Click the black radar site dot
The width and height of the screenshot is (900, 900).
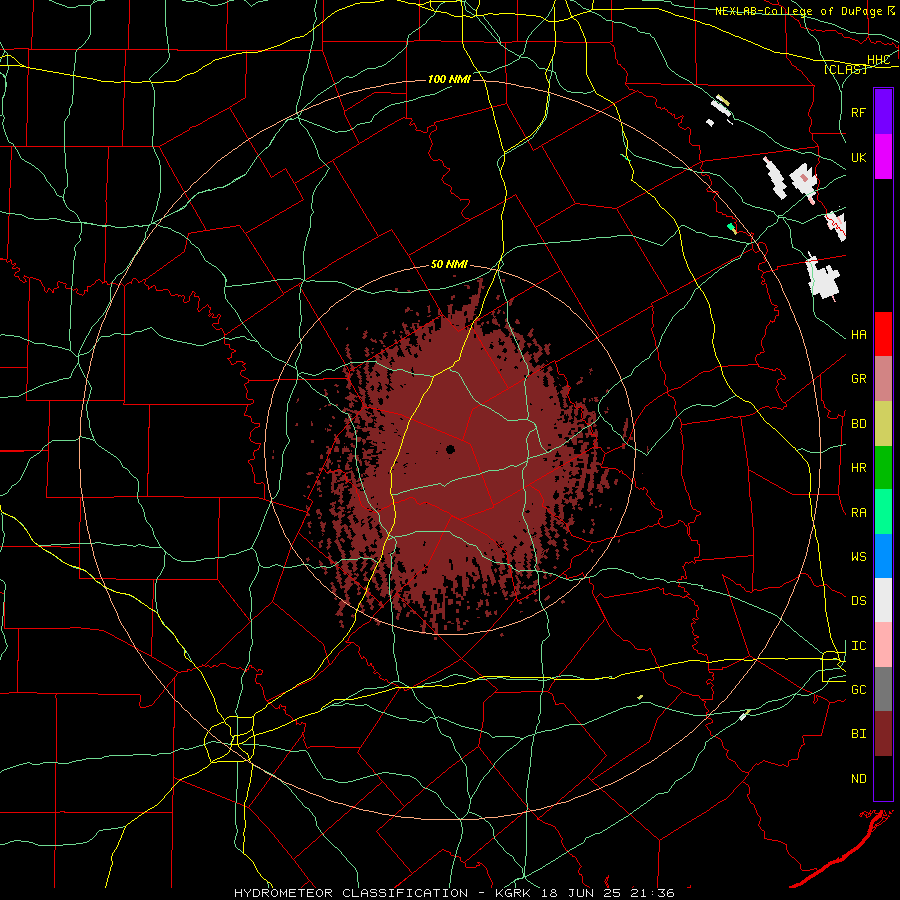(x=451, y=449)
